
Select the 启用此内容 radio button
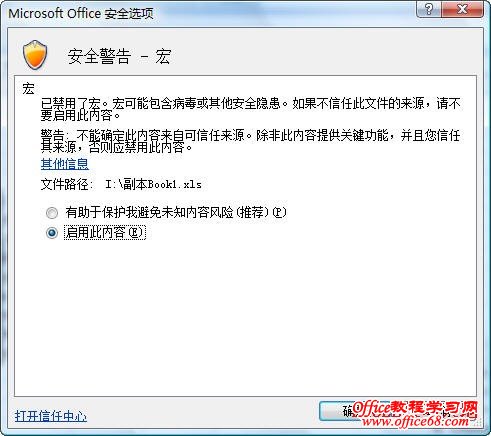coord(52,233)
